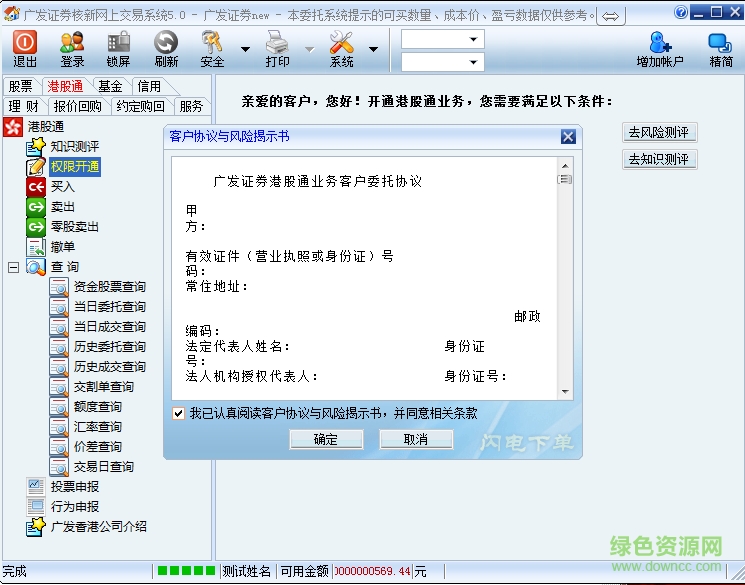Click the 锁屏 lock screen icon
745x585 pixels.
pyautogui.click(x=119, y=42)
